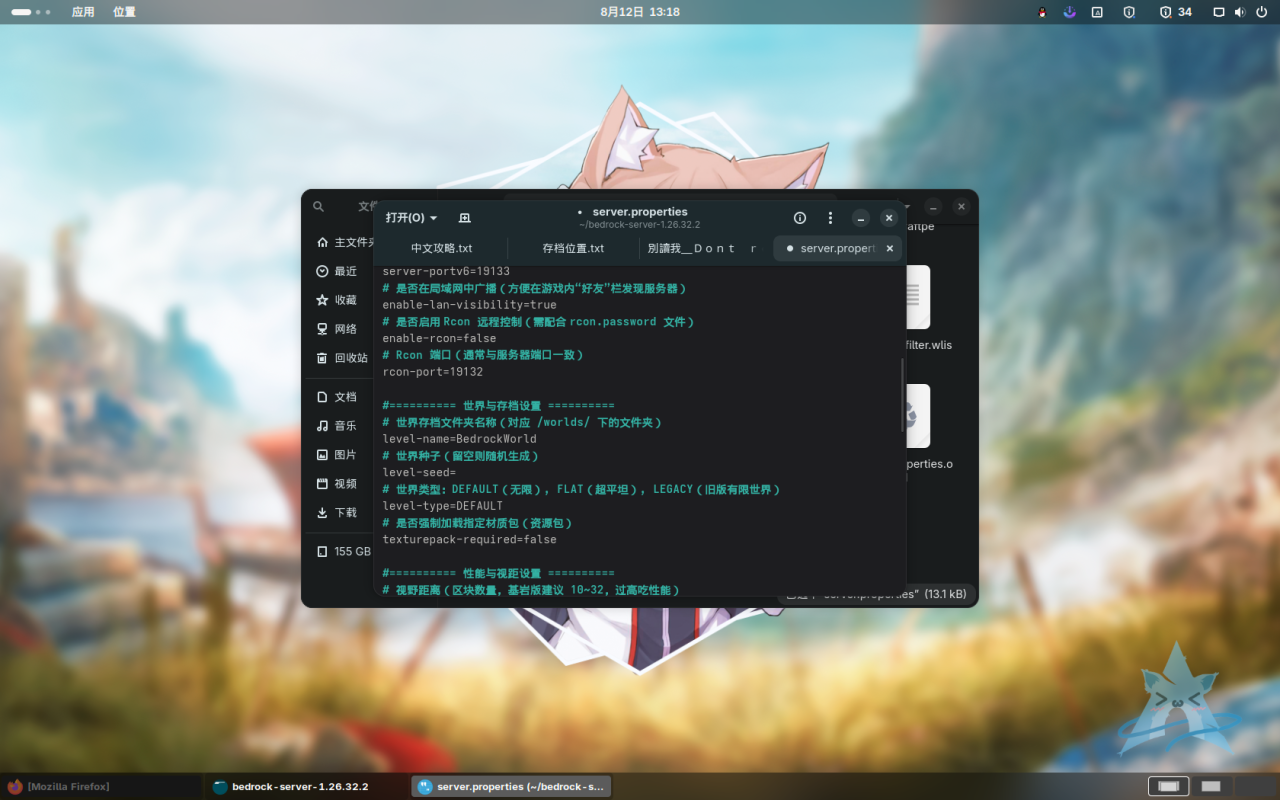This screenshot has height=800, width=1280.
Task: Open Downloads (下载) folder in sidebar
Action: point(337,513)
